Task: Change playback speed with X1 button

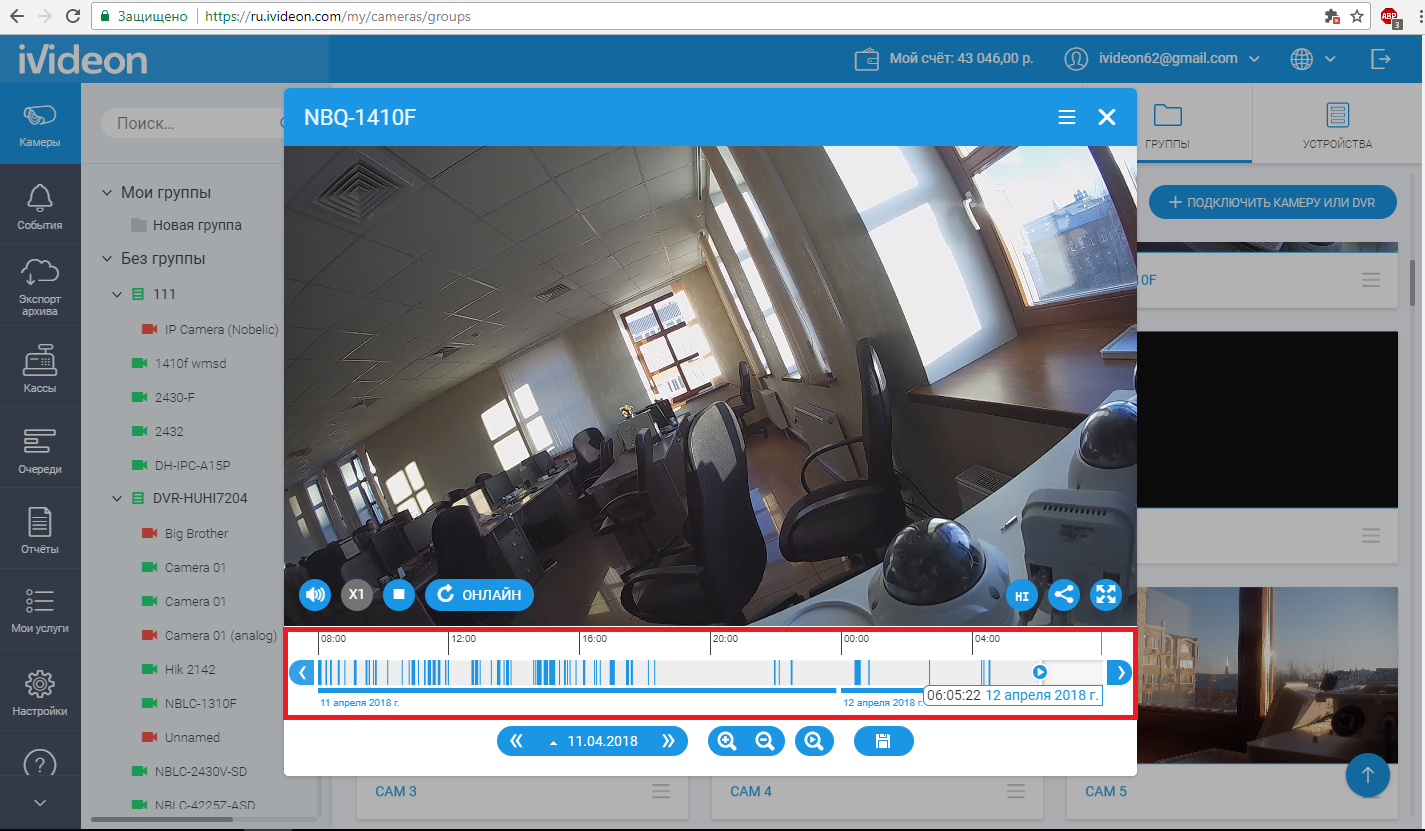Action: 357,595
